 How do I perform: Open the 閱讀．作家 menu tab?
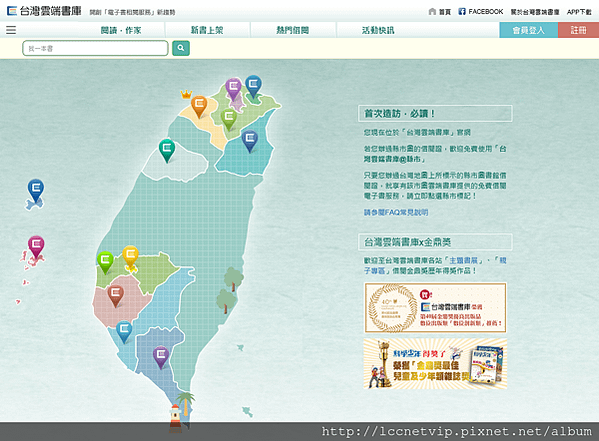pyautogui.click(x=121, y=30)
